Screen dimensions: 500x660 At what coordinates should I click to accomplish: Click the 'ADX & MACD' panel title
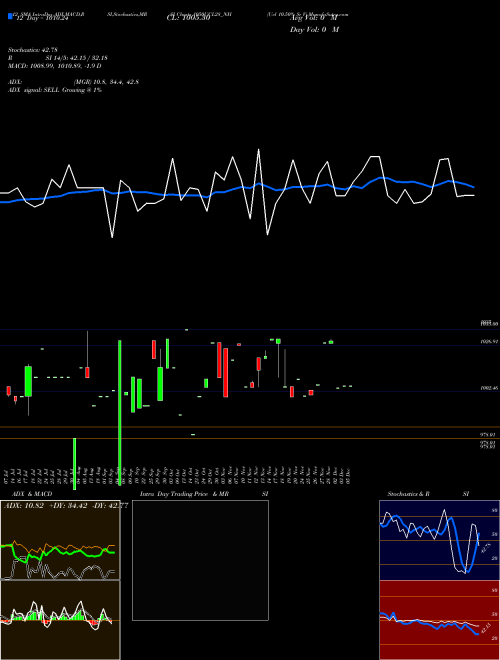coord(32,494)
